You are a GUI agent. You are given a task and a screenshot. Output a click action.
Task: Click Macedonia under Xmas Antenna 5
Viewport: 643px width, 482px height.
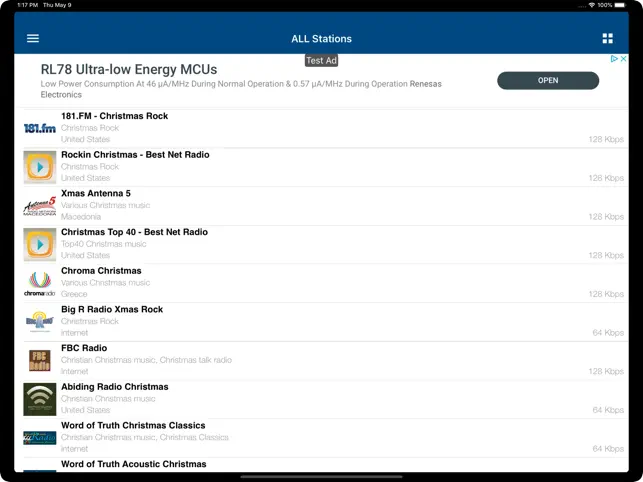point(81,217)
